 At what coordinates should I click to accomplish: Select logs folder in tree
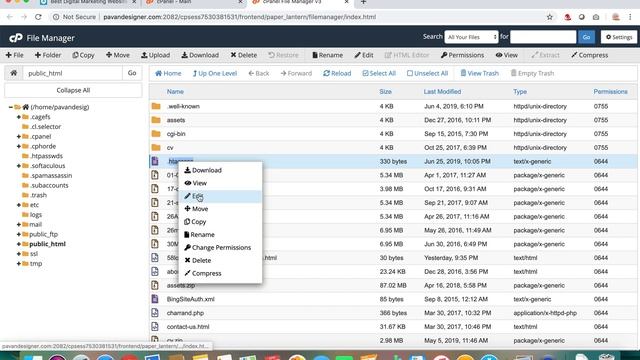pos(36,215)
